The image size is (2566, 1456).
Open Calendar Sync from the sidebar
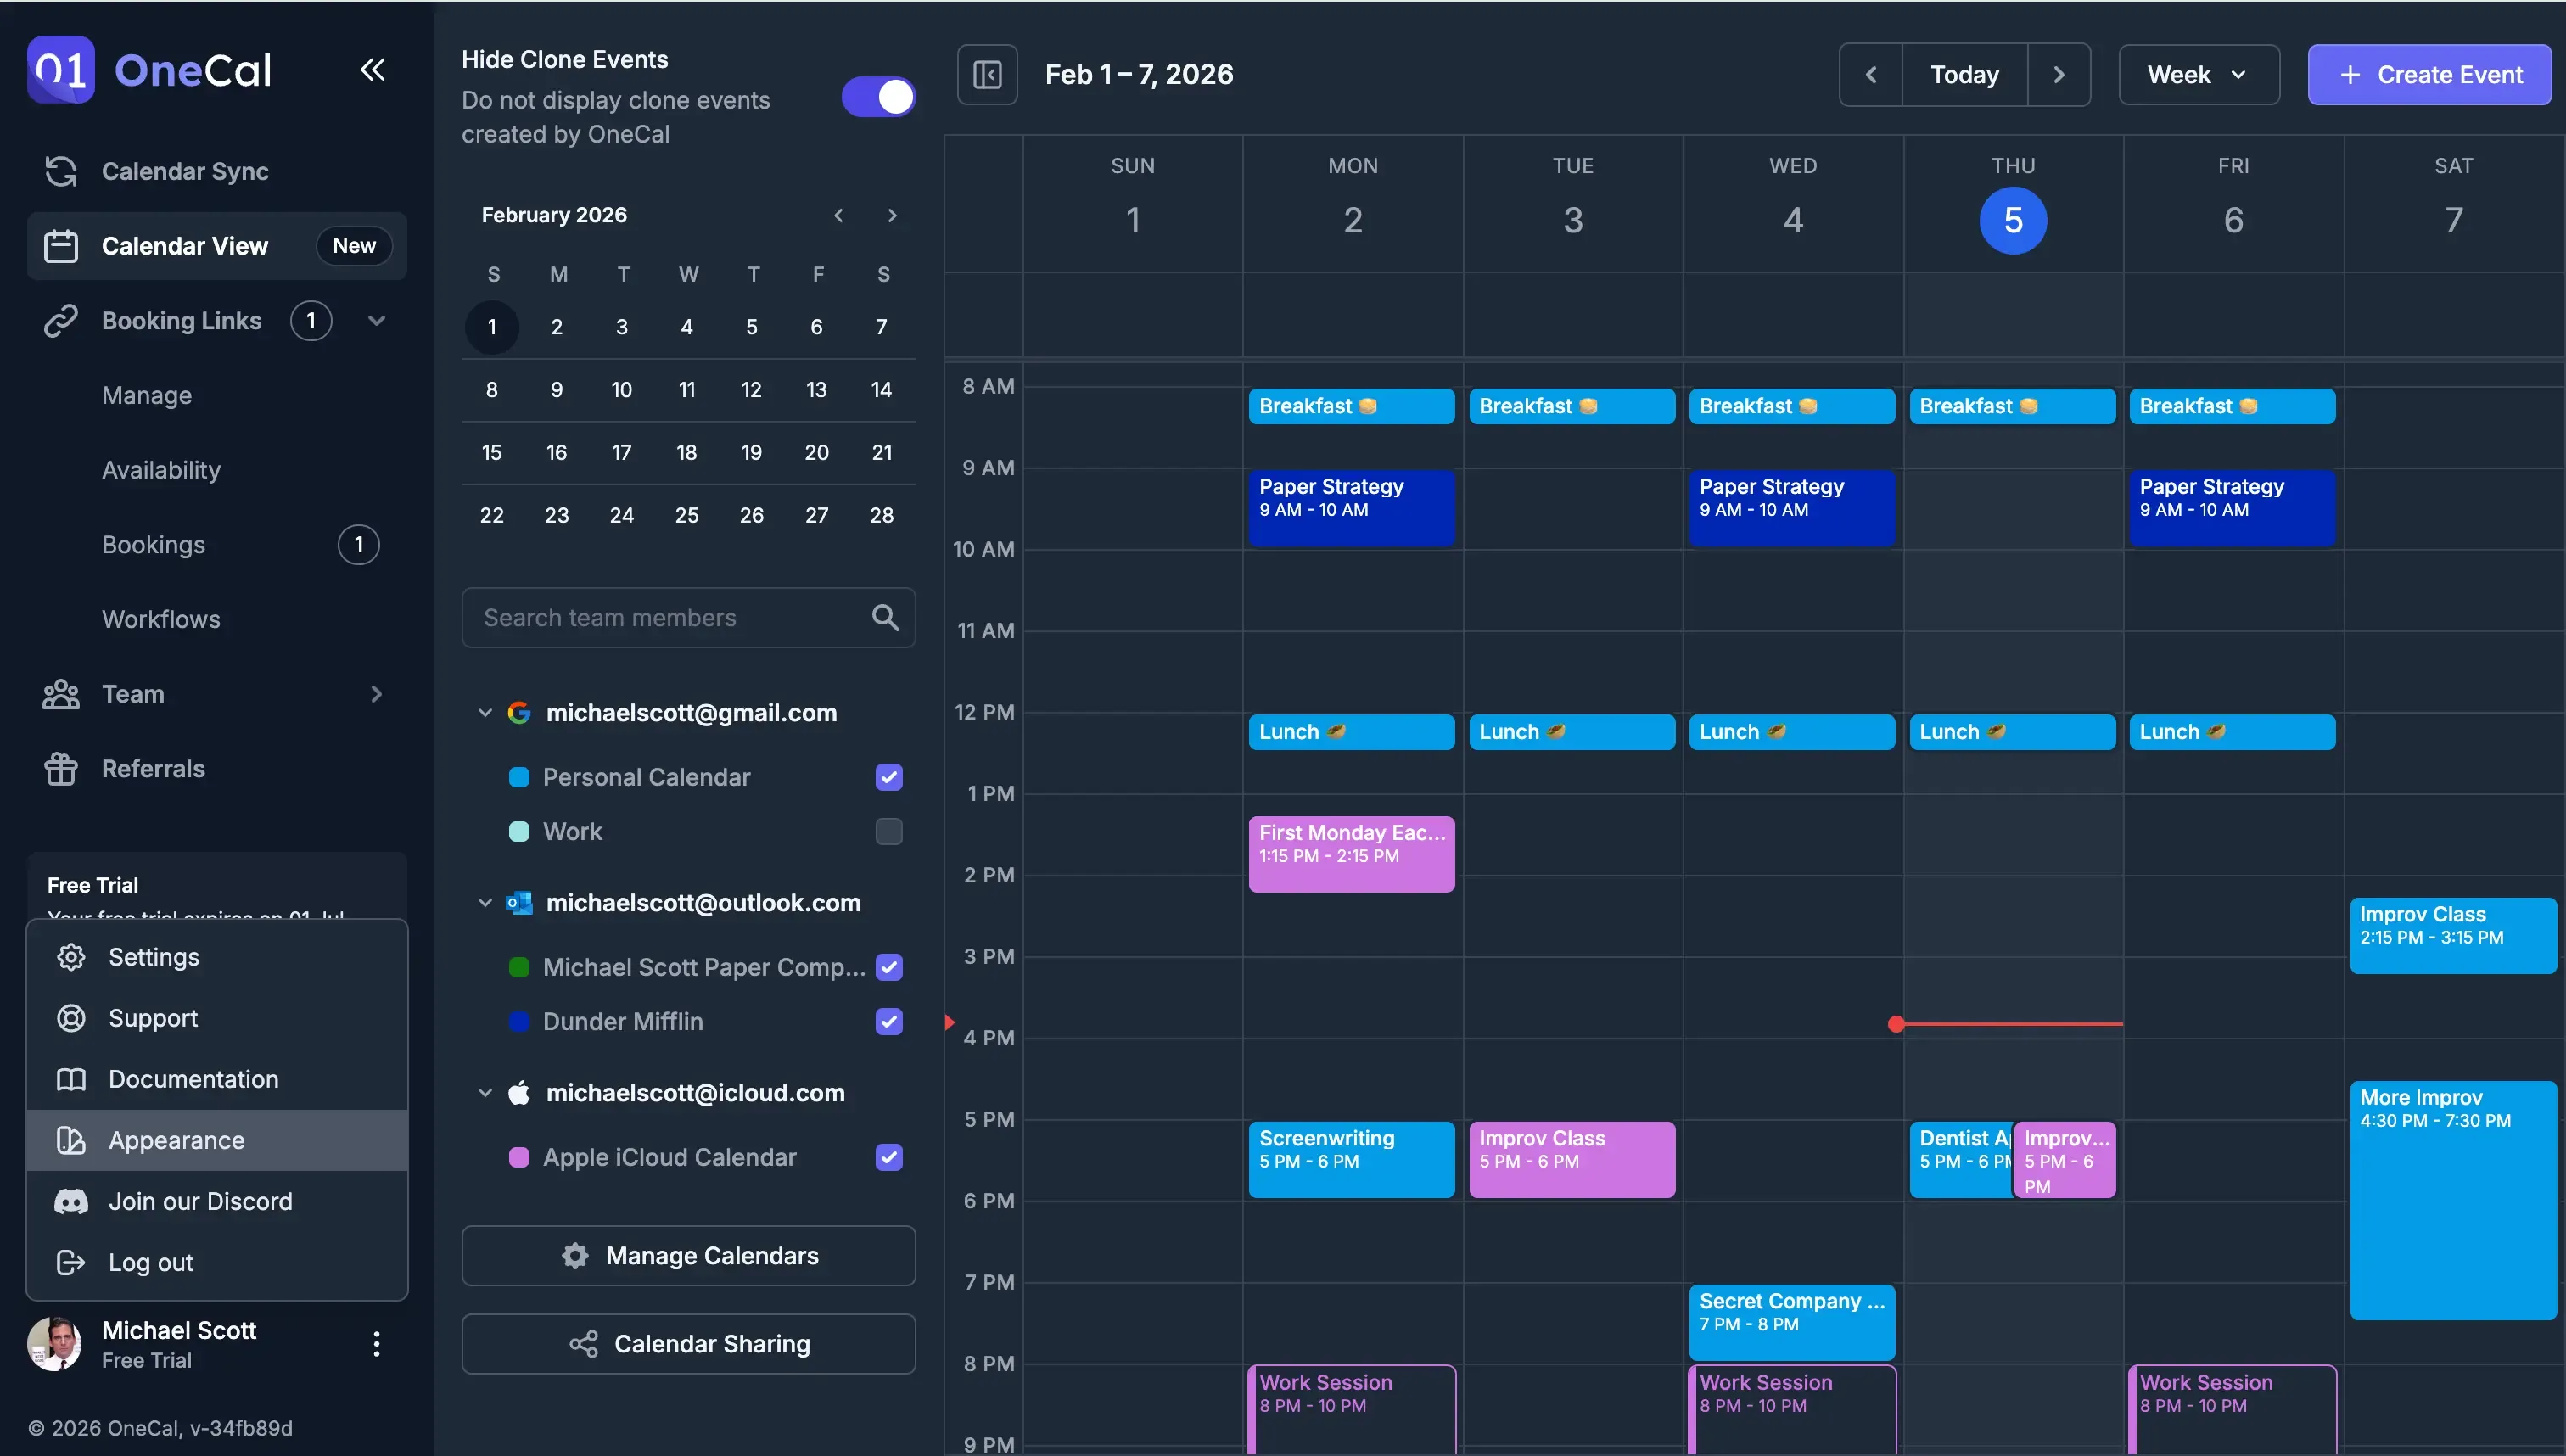point(183,171)
